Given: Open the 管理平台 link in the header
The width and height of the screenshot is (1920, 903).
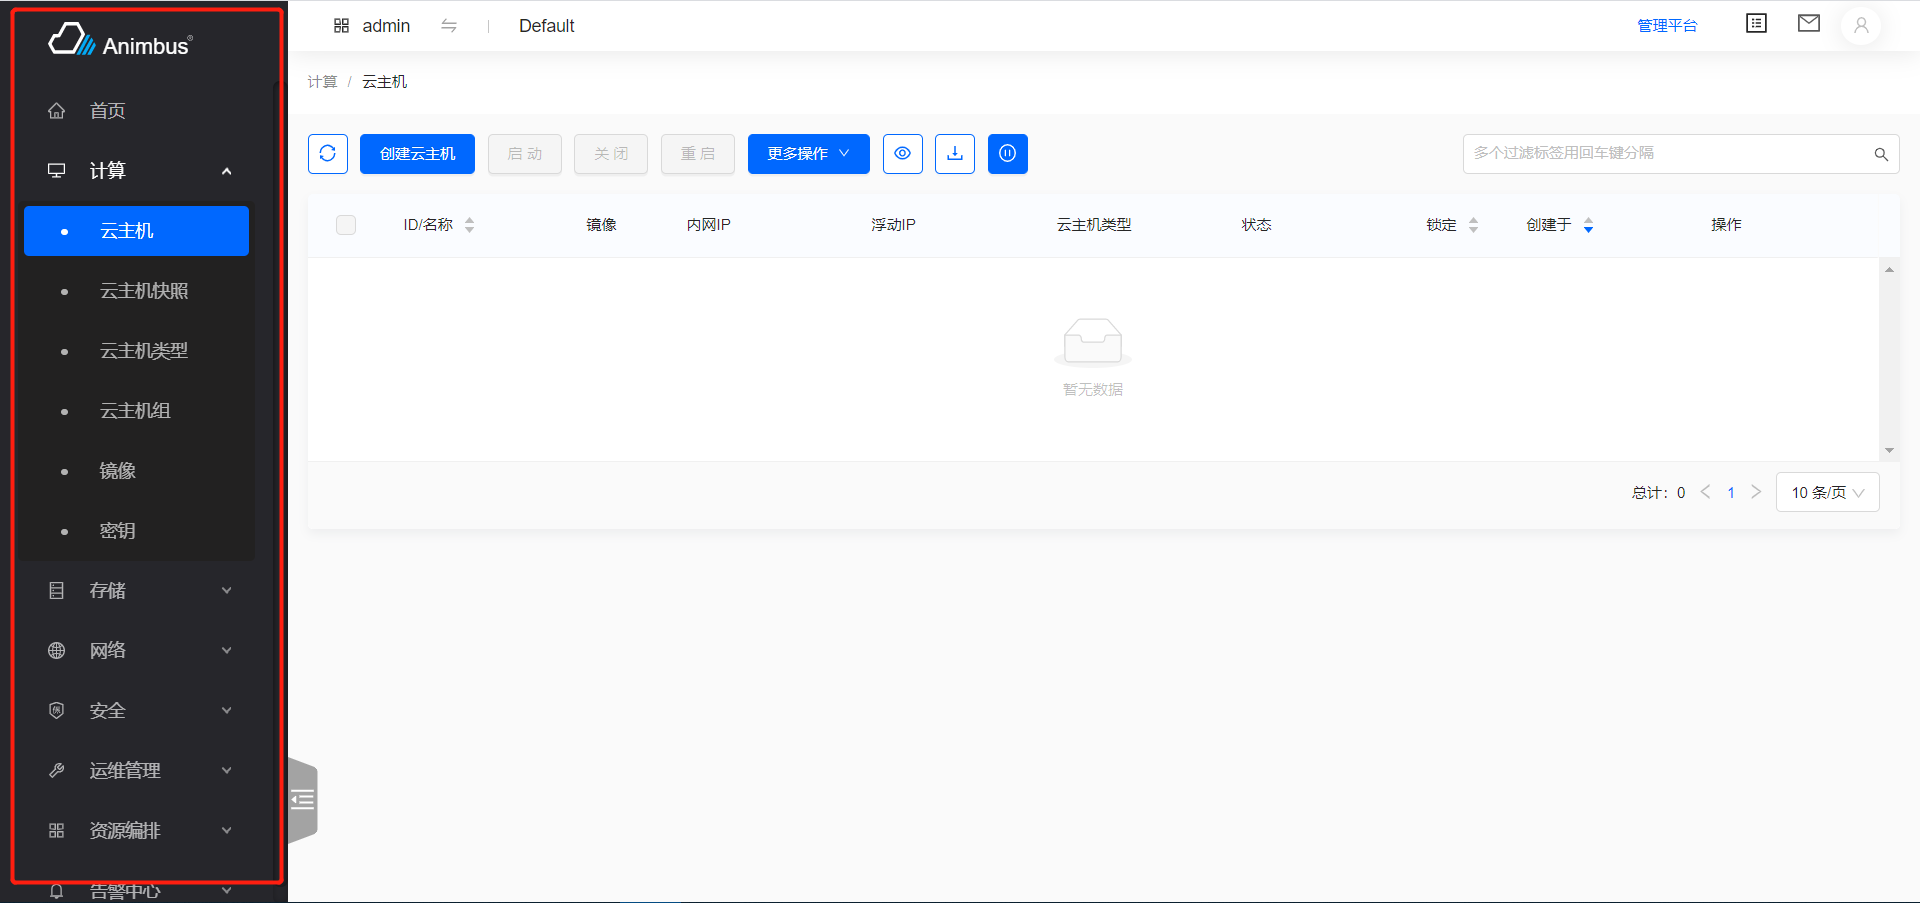Looking at the screenshot, I should click(1668, 26).
